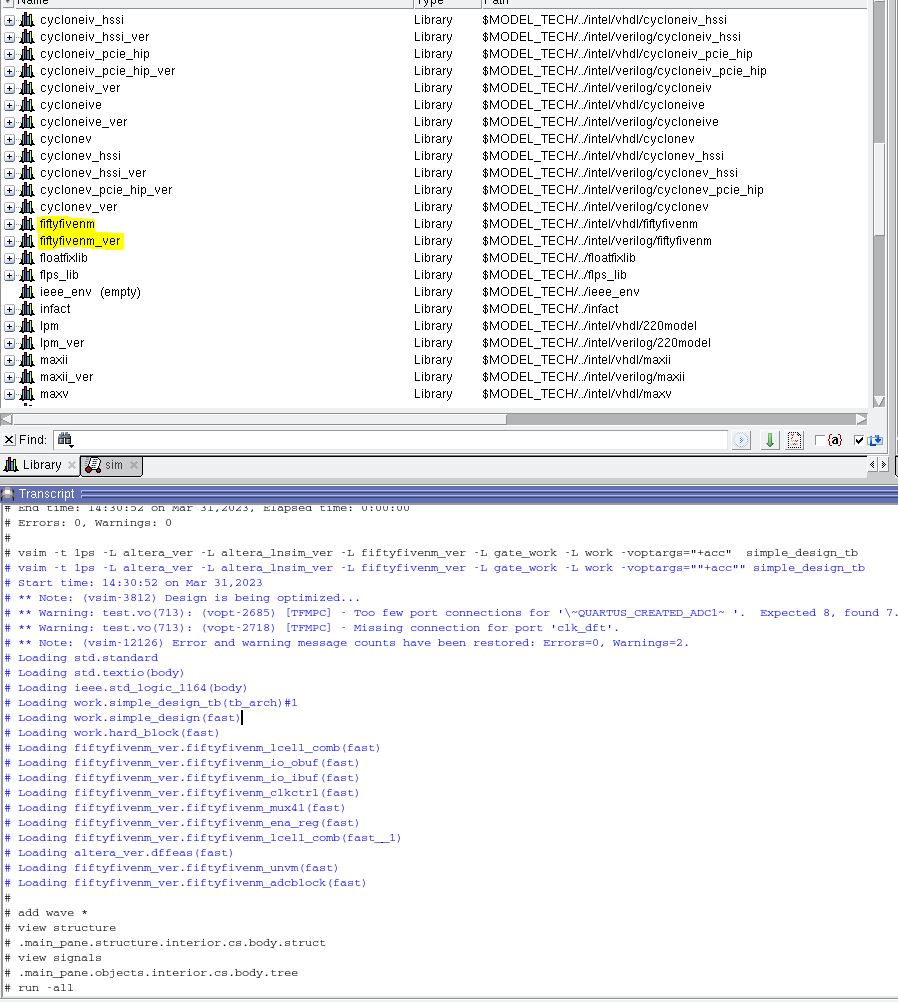
Task: Click the fiftyfivenm_ver library icon
Action: (27, 241)
